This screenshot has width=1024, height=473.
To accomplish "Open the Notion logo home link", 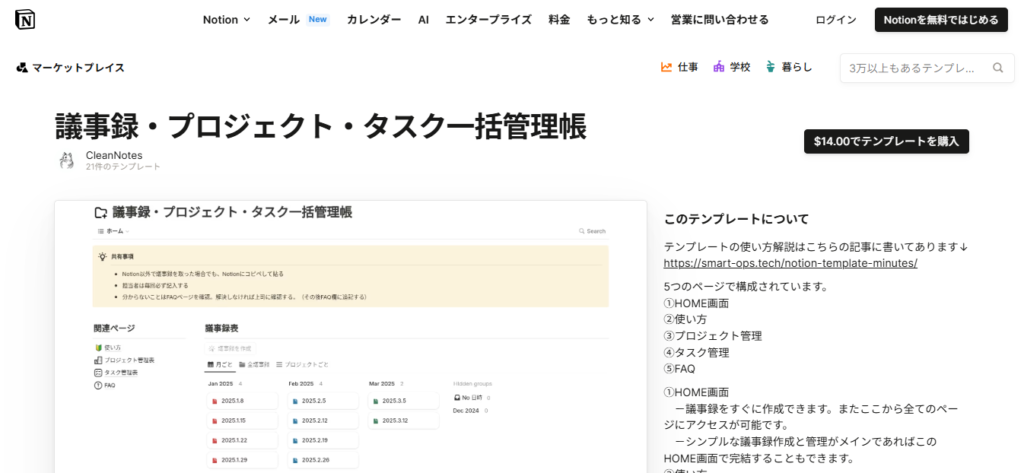I will [25, 20].
